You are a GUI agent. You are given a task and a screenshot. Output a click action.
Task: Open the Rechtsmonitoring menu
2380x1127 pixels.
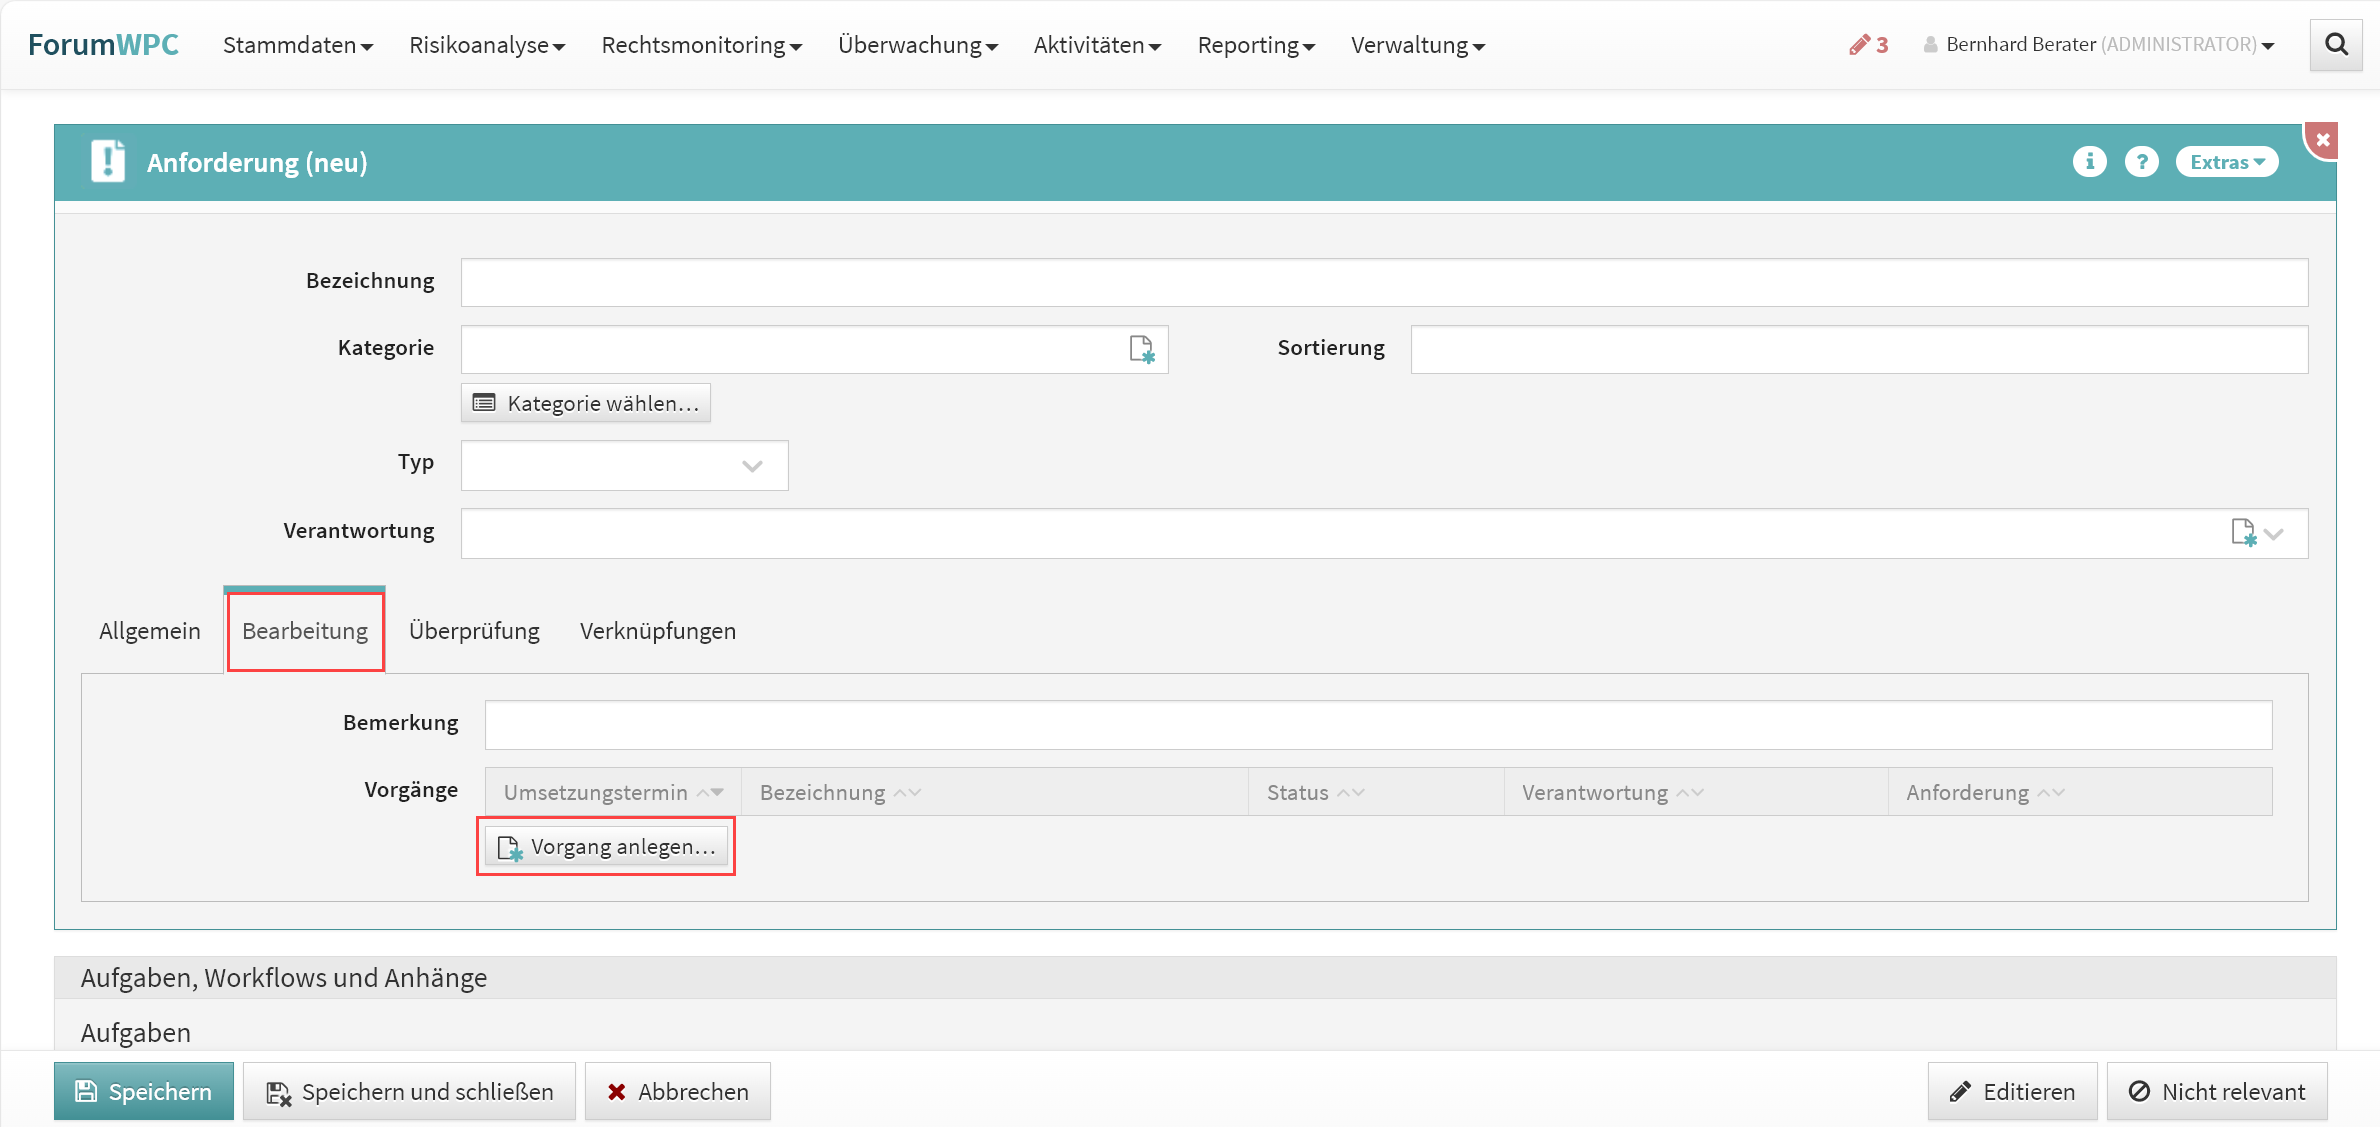(x=701, y=45)
